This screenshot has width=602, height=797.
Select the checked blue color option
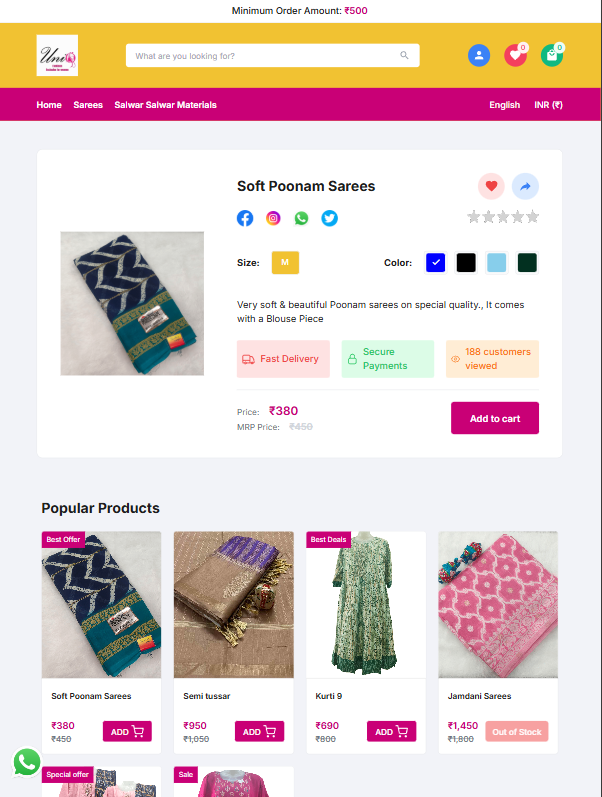tap(435, 263)
